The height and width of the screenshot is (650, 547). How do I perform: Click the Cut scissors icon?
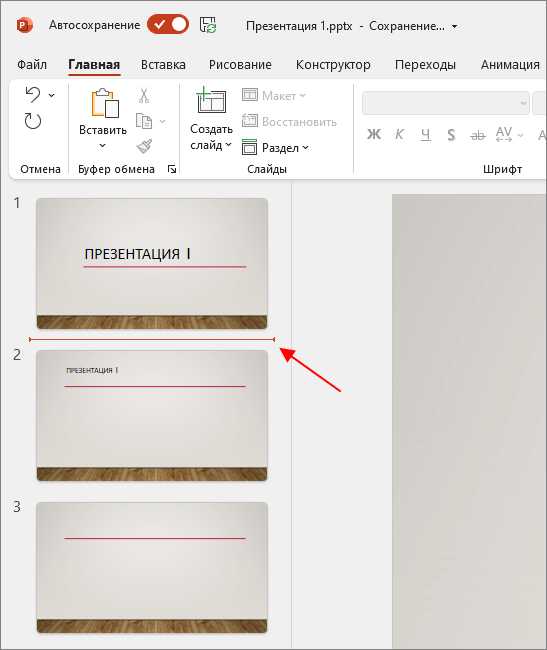point(144,96)
